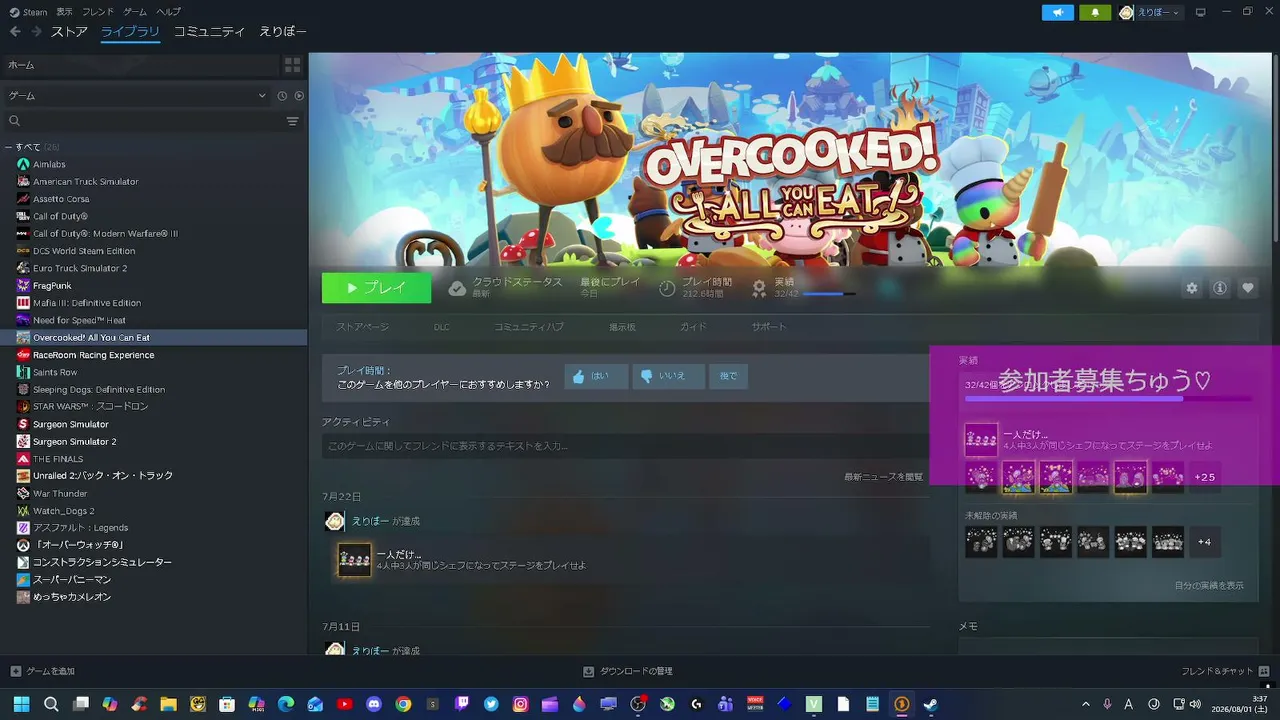Open the blue megaphone announcements button
This screenshot has height=720, width=1280.
click(x=1057, y=12)
